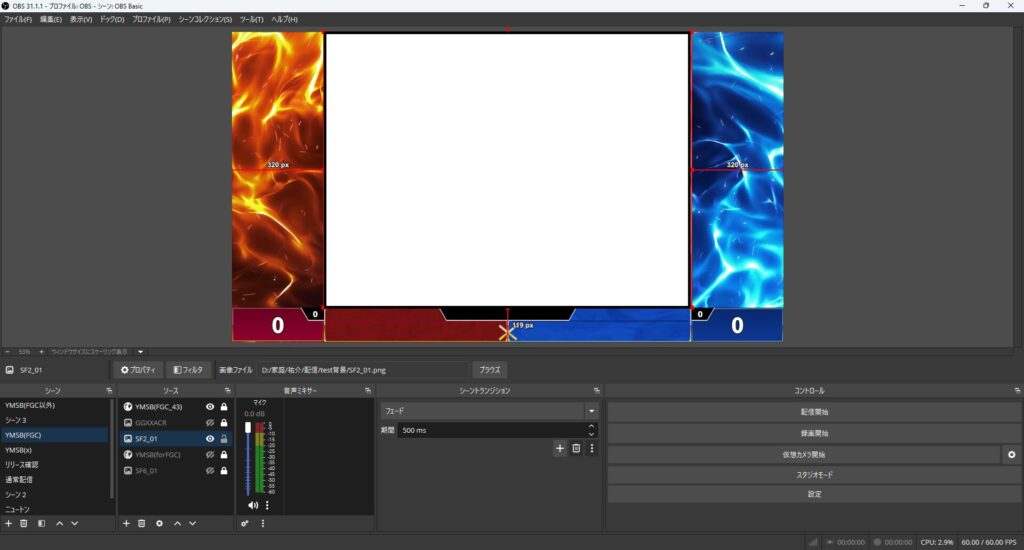The height and width of the screenshot is (550, 1024).
Task: Click the 録画開始 start recording button
Action: (x=814, y=433)
